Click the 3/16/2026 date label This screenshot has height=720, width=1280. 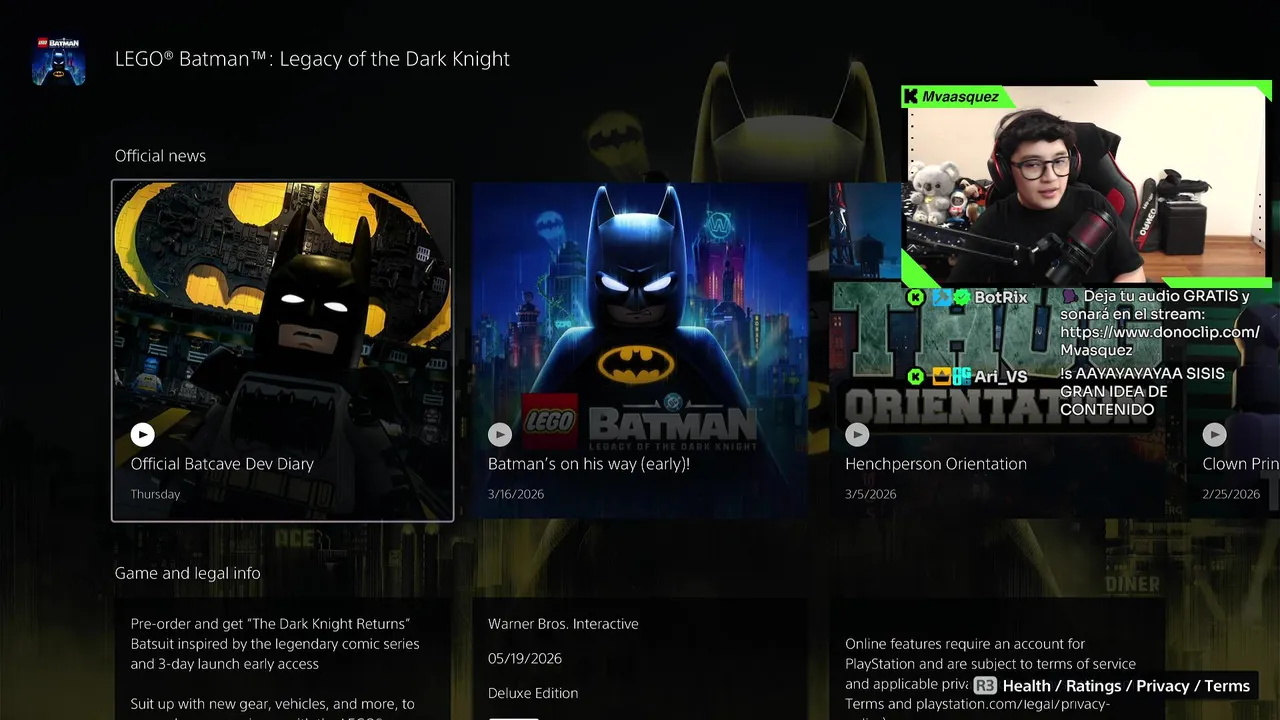(517, 494)
